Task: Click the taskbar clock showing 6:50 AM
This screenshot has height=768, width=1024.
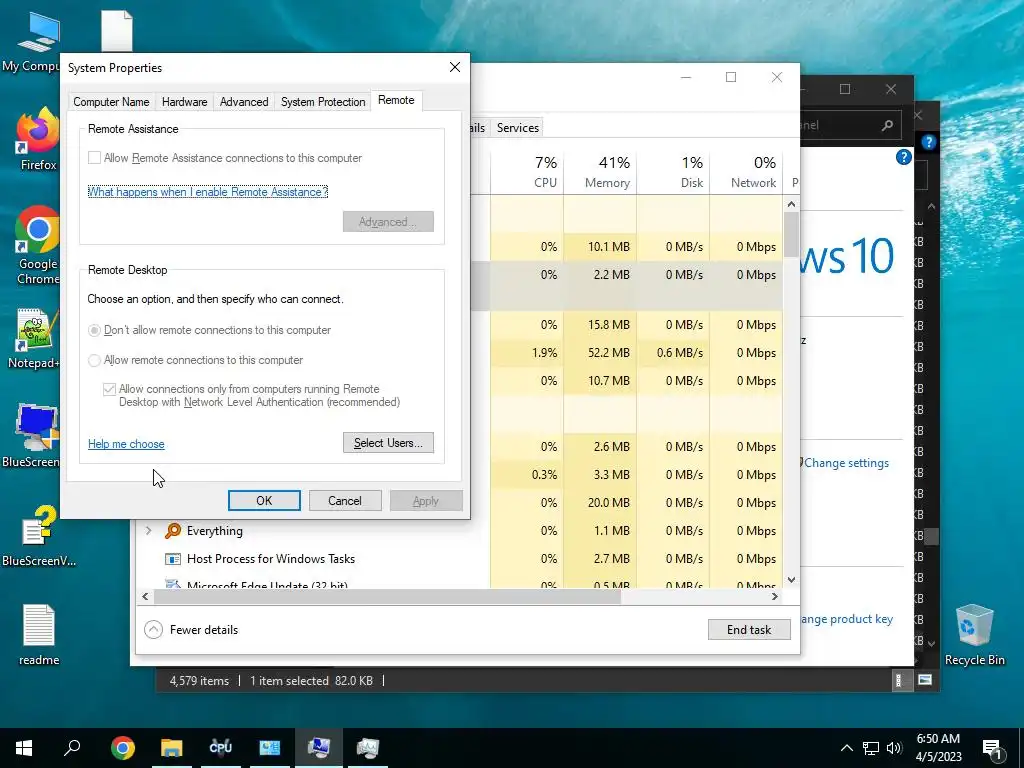Action: (938, 748)
